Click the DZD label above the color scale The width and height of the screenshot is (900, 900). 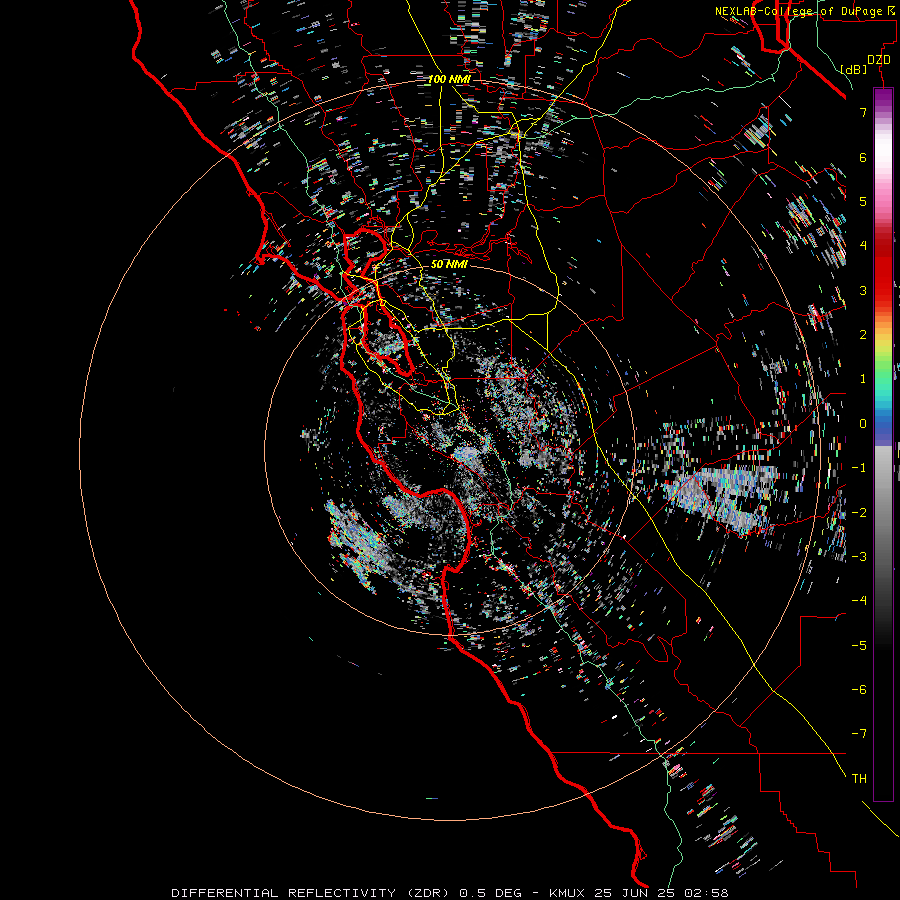[879, 60]
